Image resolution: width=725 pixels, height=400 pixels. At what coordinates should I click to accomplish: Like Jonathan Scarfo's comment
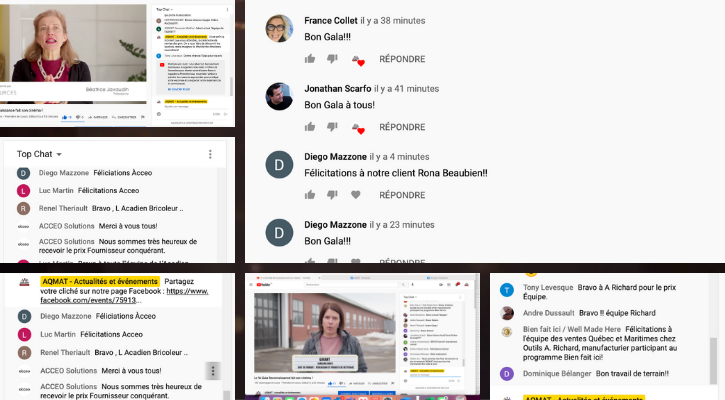point(310,127)
